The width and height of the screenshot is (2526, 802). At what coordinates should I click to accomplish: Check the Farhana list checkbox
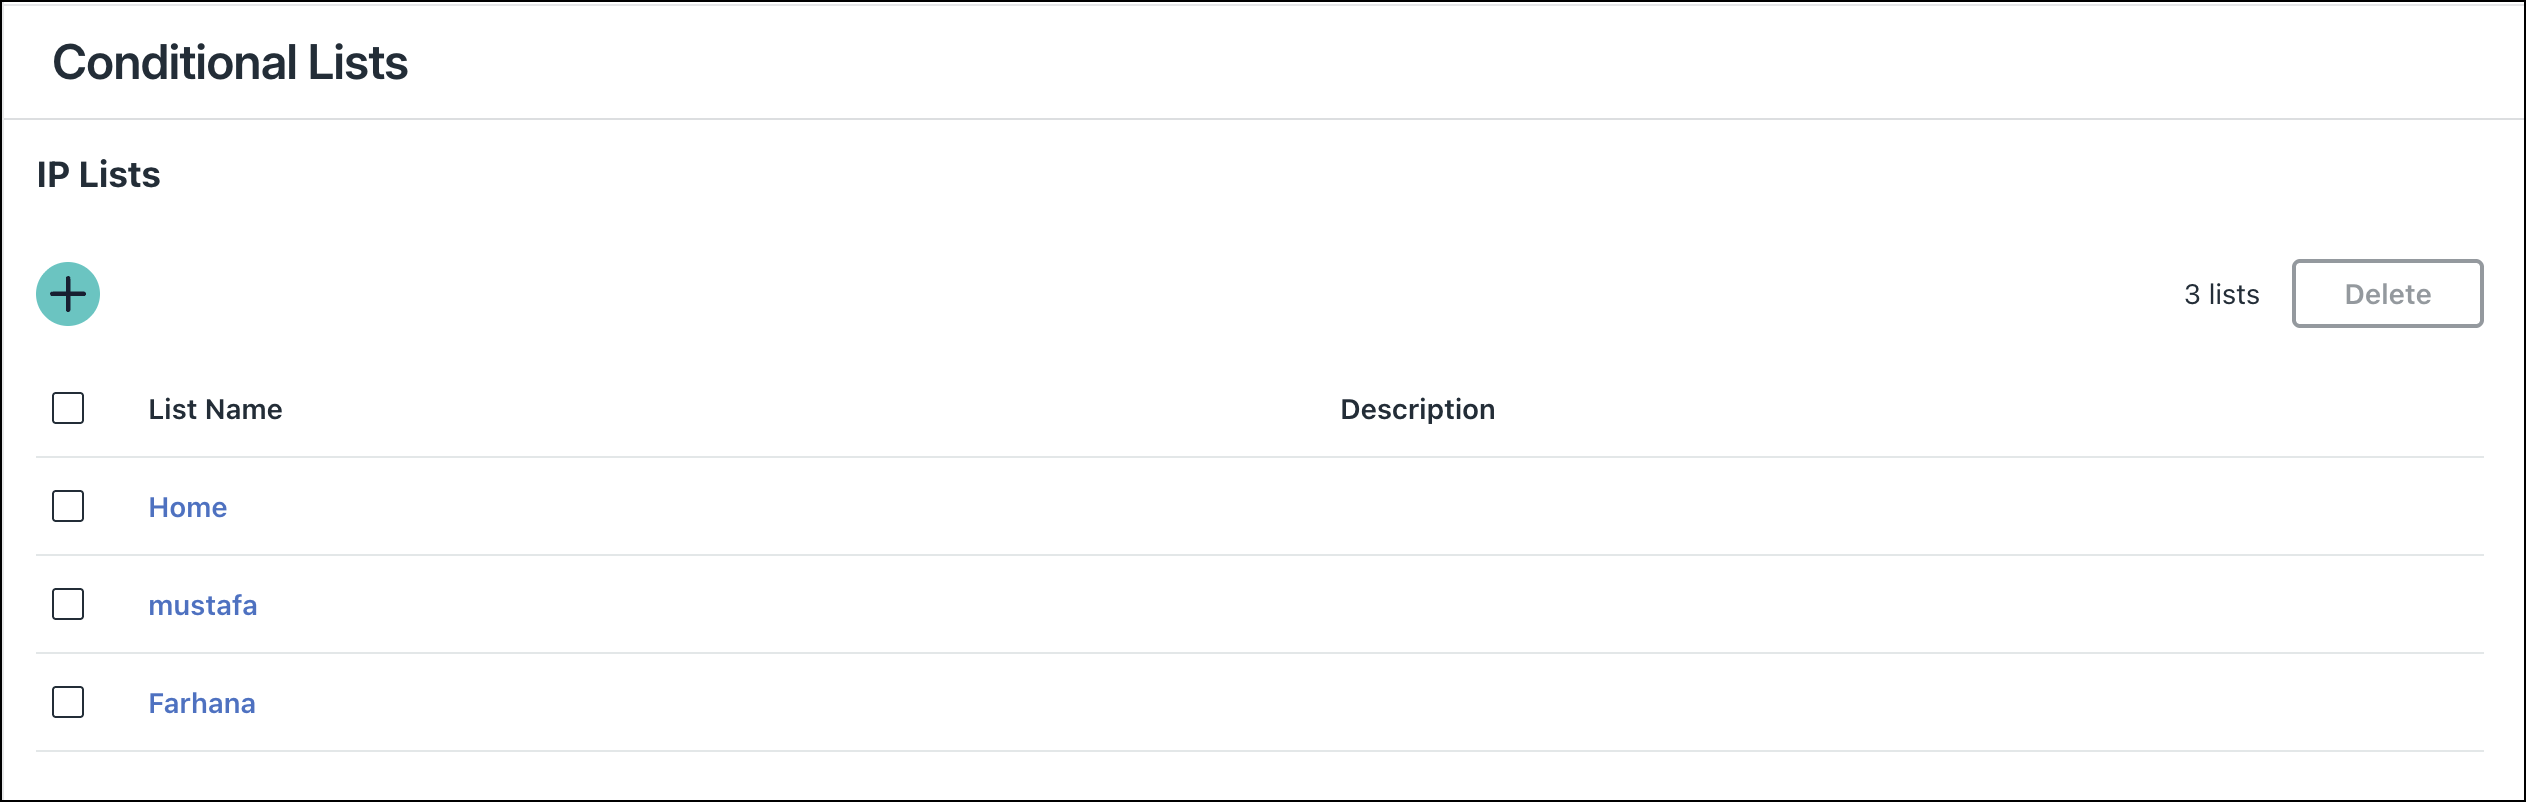click(67, 702)
